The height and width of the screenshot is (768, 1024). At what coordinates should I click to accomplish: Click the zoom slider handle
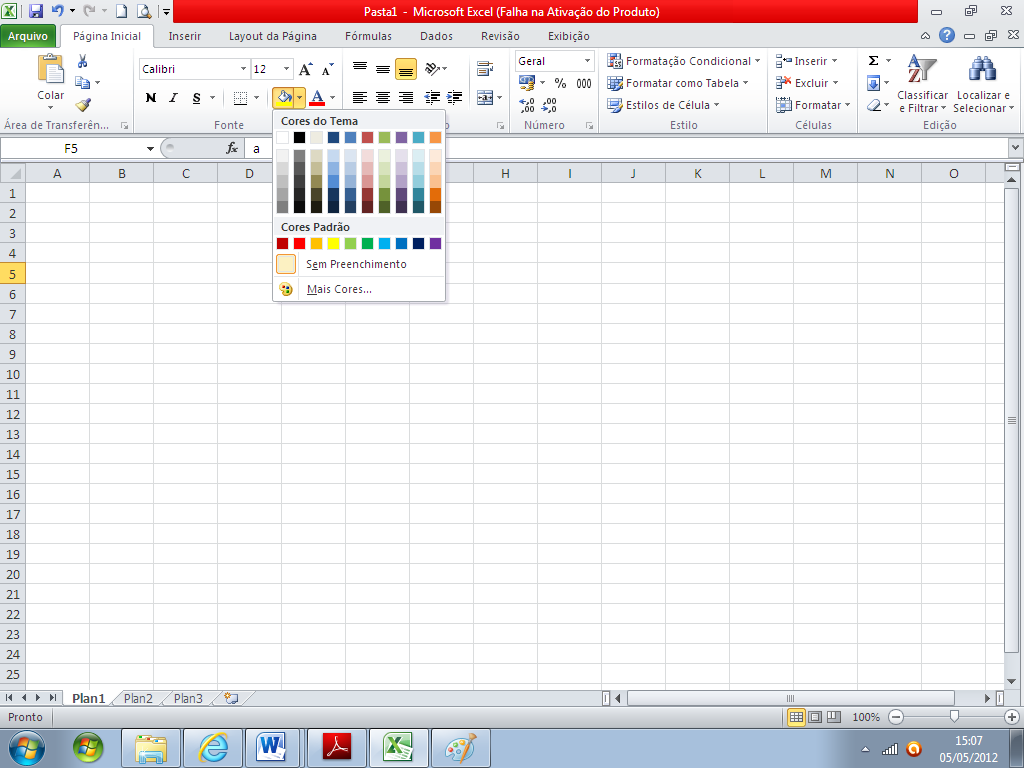tap(954, 717)
